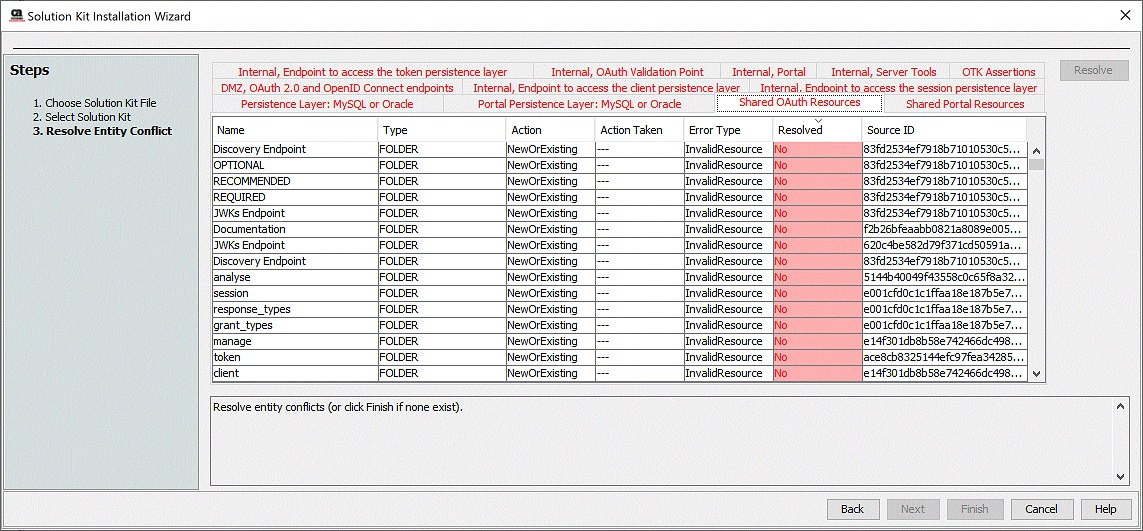Click 'Resolve Entity Conflict' step
The width and height of the screenshot is (1143, 531).
click(x=102, y=131)
